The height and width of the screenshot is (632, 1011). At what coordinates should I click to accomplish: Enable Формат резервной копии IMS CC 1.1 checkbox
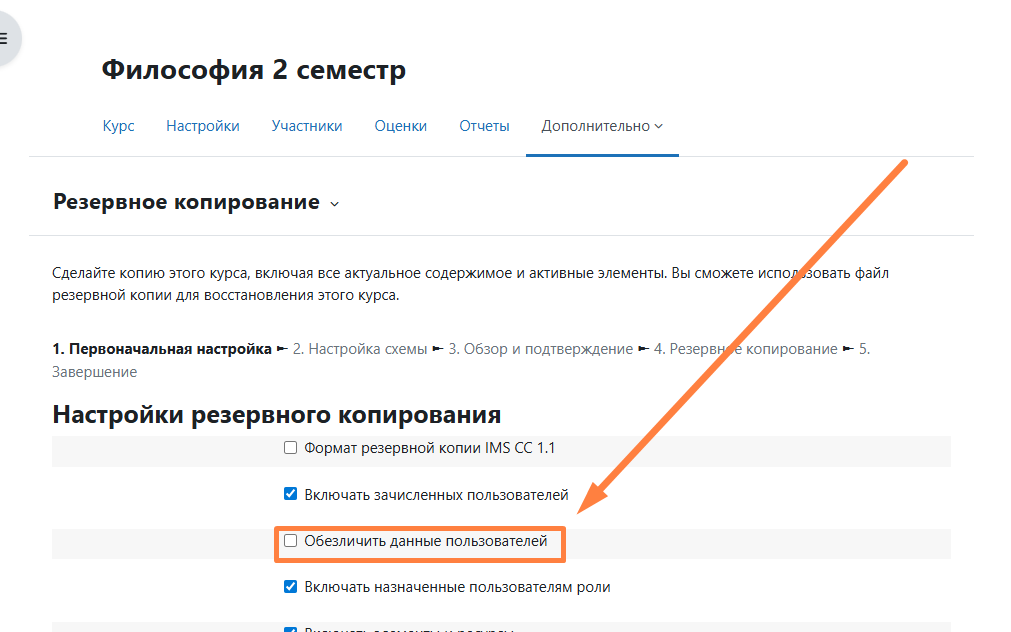point(291,448)
